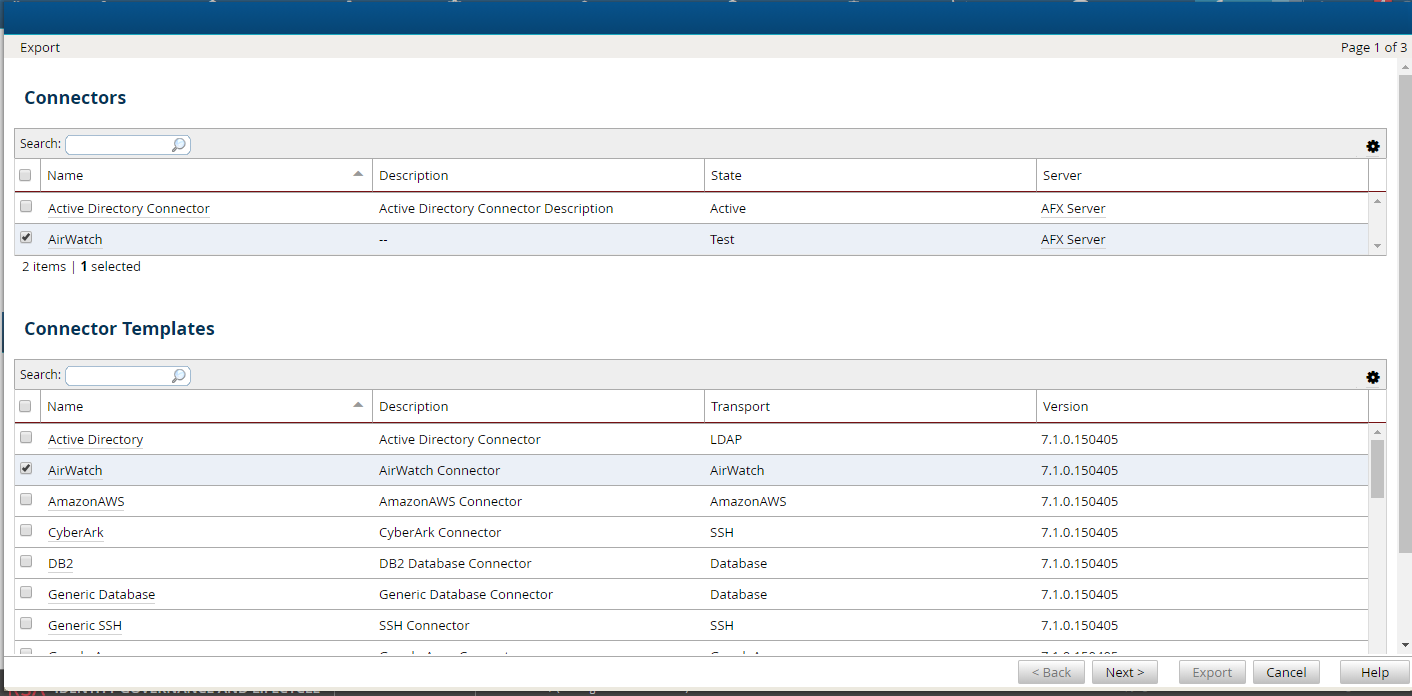Select all Connector Templates with header checkbox
This screenshot has width=1412, height=696.
(26, 406)
